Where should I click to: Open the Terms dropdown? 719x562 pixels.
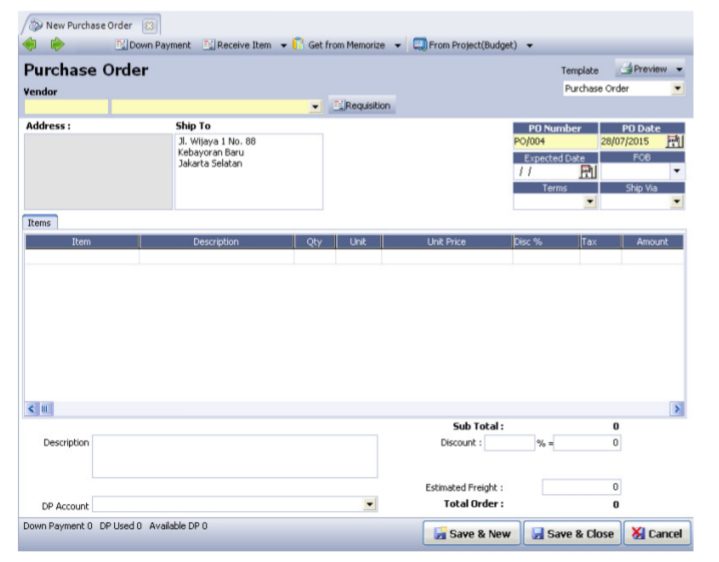tap(590, 202)
